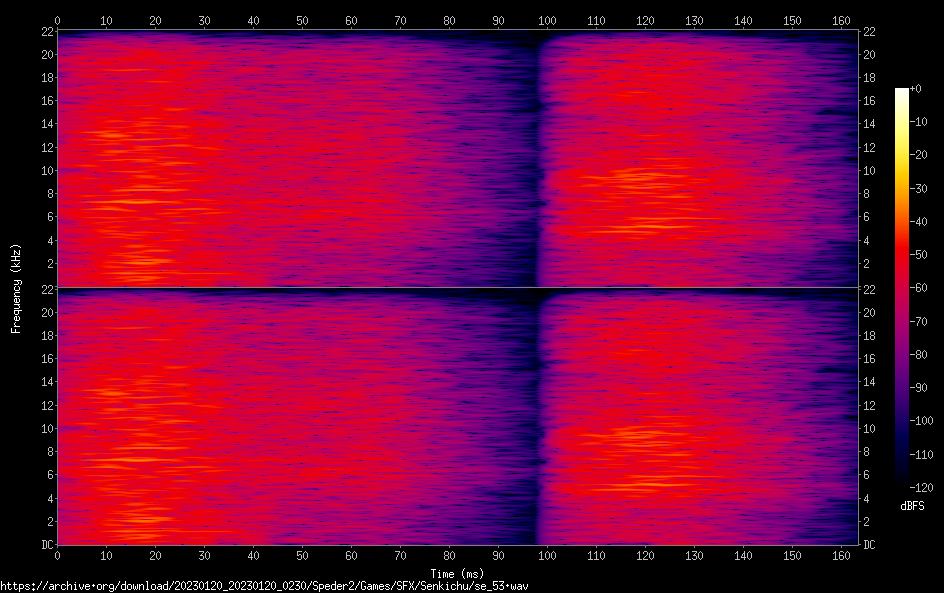Screen dimensions: 944x593
Task: Click the archive.org file URL at the bottom
Action: 264,585
